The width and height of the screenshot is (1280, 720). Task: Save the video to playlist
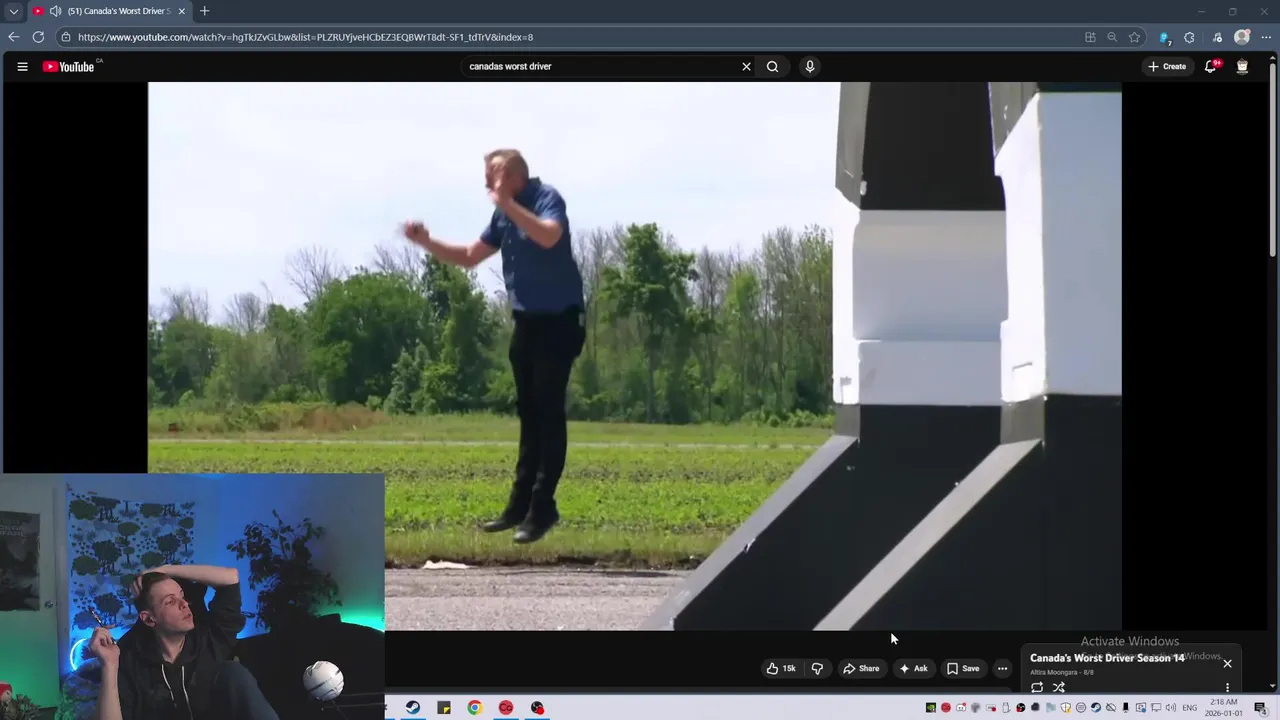click(x=963, y=669)
